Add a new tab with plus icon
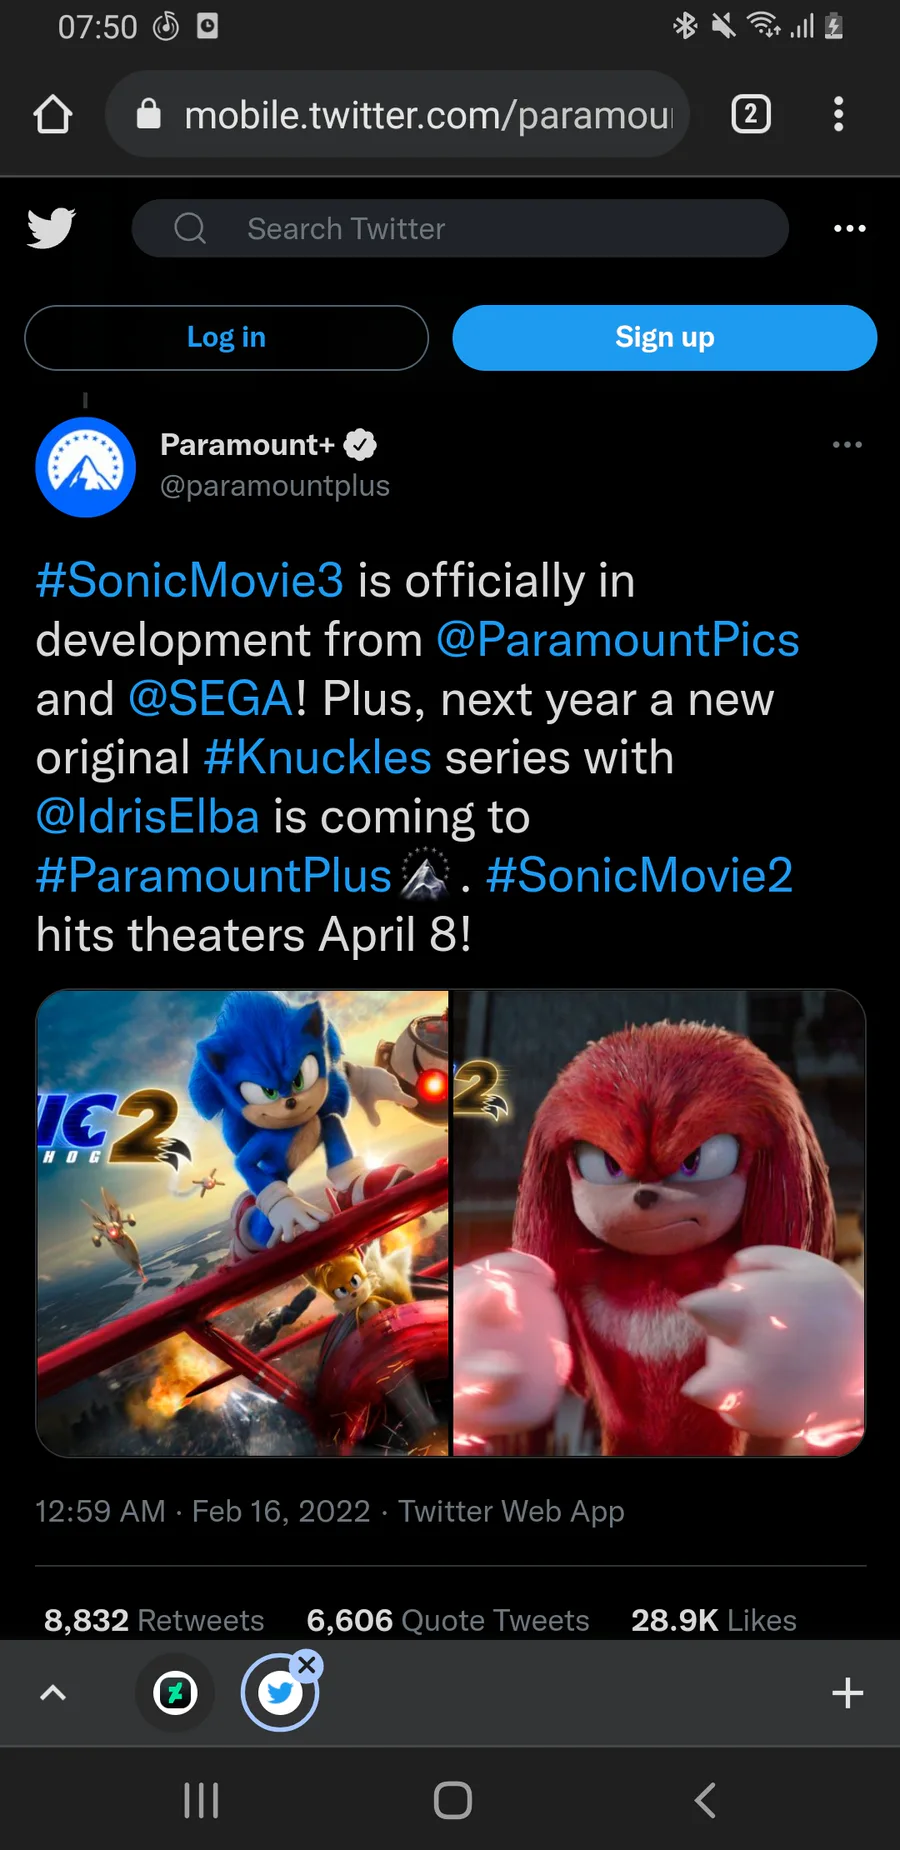Viewport: 900px width, 1850px height. click(847, 1693)
